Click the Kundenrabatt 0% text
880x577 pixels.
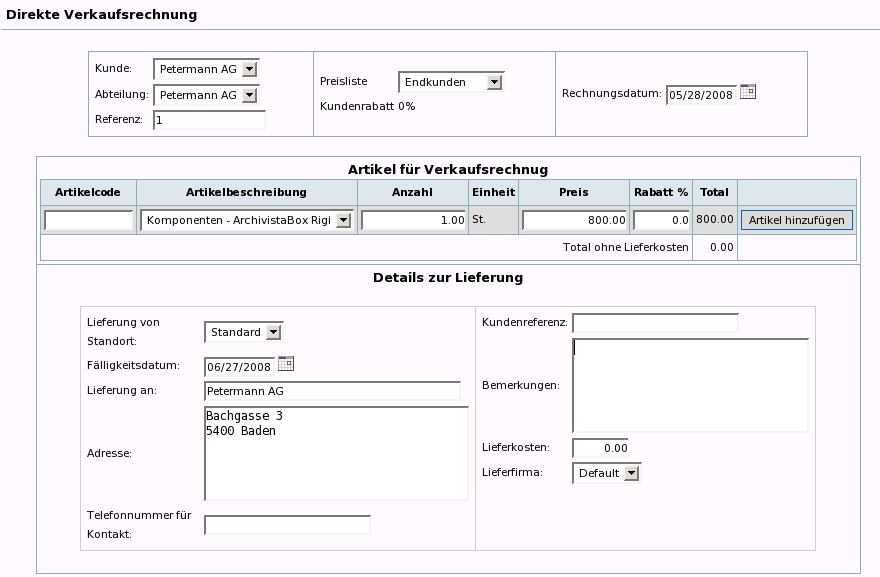point(368,106)
